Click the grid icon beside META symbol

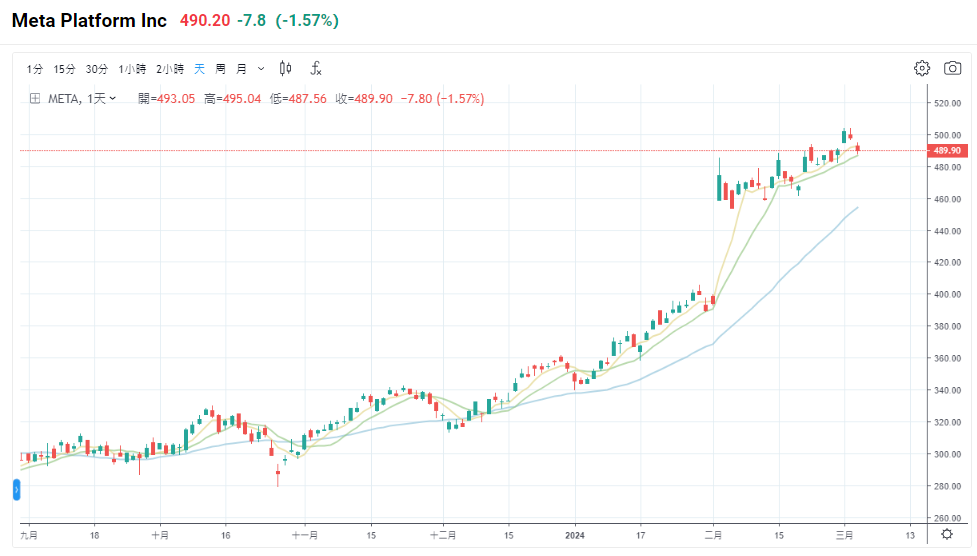tap(36, 98)
